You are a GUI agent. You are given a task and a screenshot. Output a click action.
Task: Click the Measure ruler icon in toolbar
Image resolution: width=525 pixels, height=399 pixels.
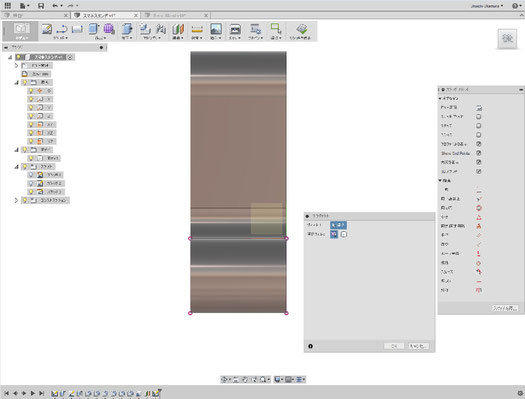click(197, 29)
